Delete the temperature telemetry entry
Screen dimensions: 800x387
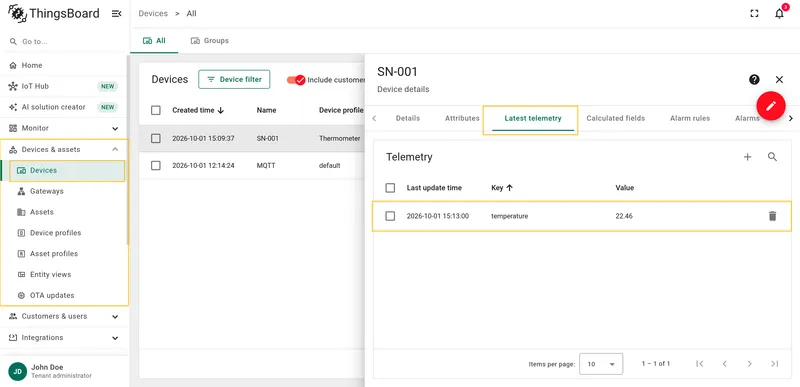click(x=772, y=216)
